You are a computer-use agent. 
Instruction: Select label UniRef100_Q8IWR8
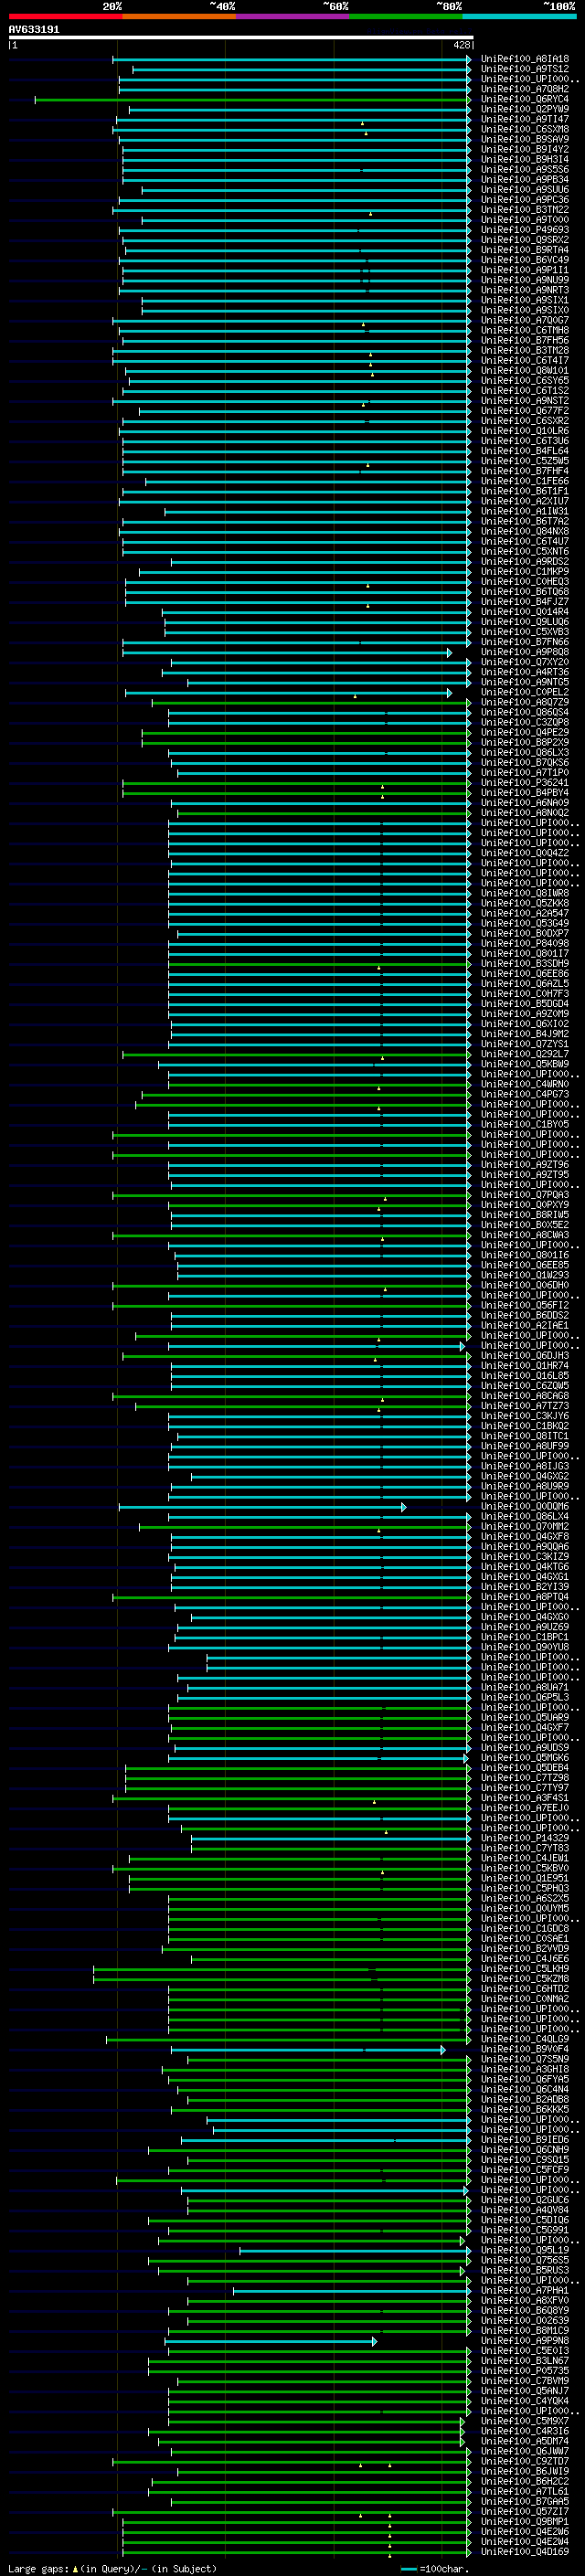(x=525, y=893)
